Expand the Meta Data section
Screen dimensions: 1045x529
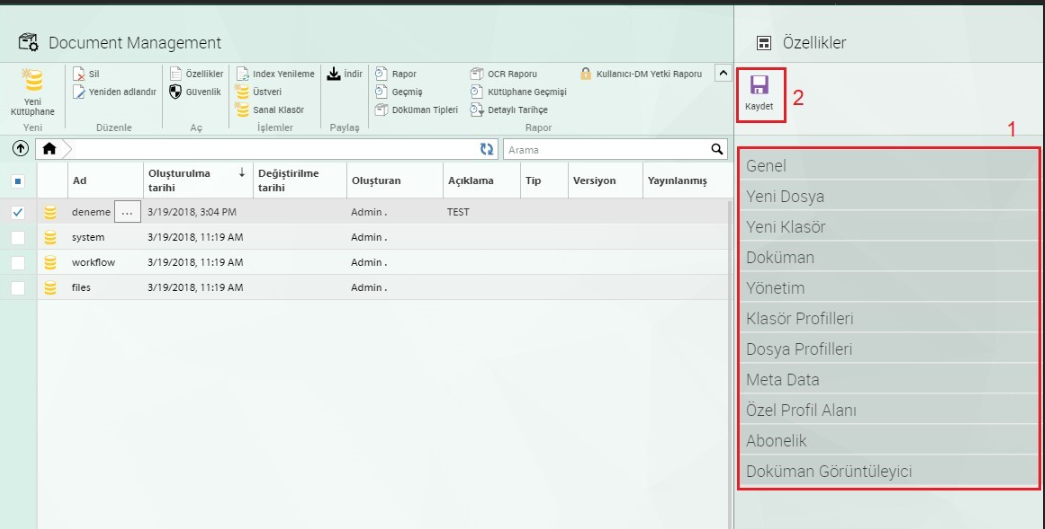pos(888,380)
